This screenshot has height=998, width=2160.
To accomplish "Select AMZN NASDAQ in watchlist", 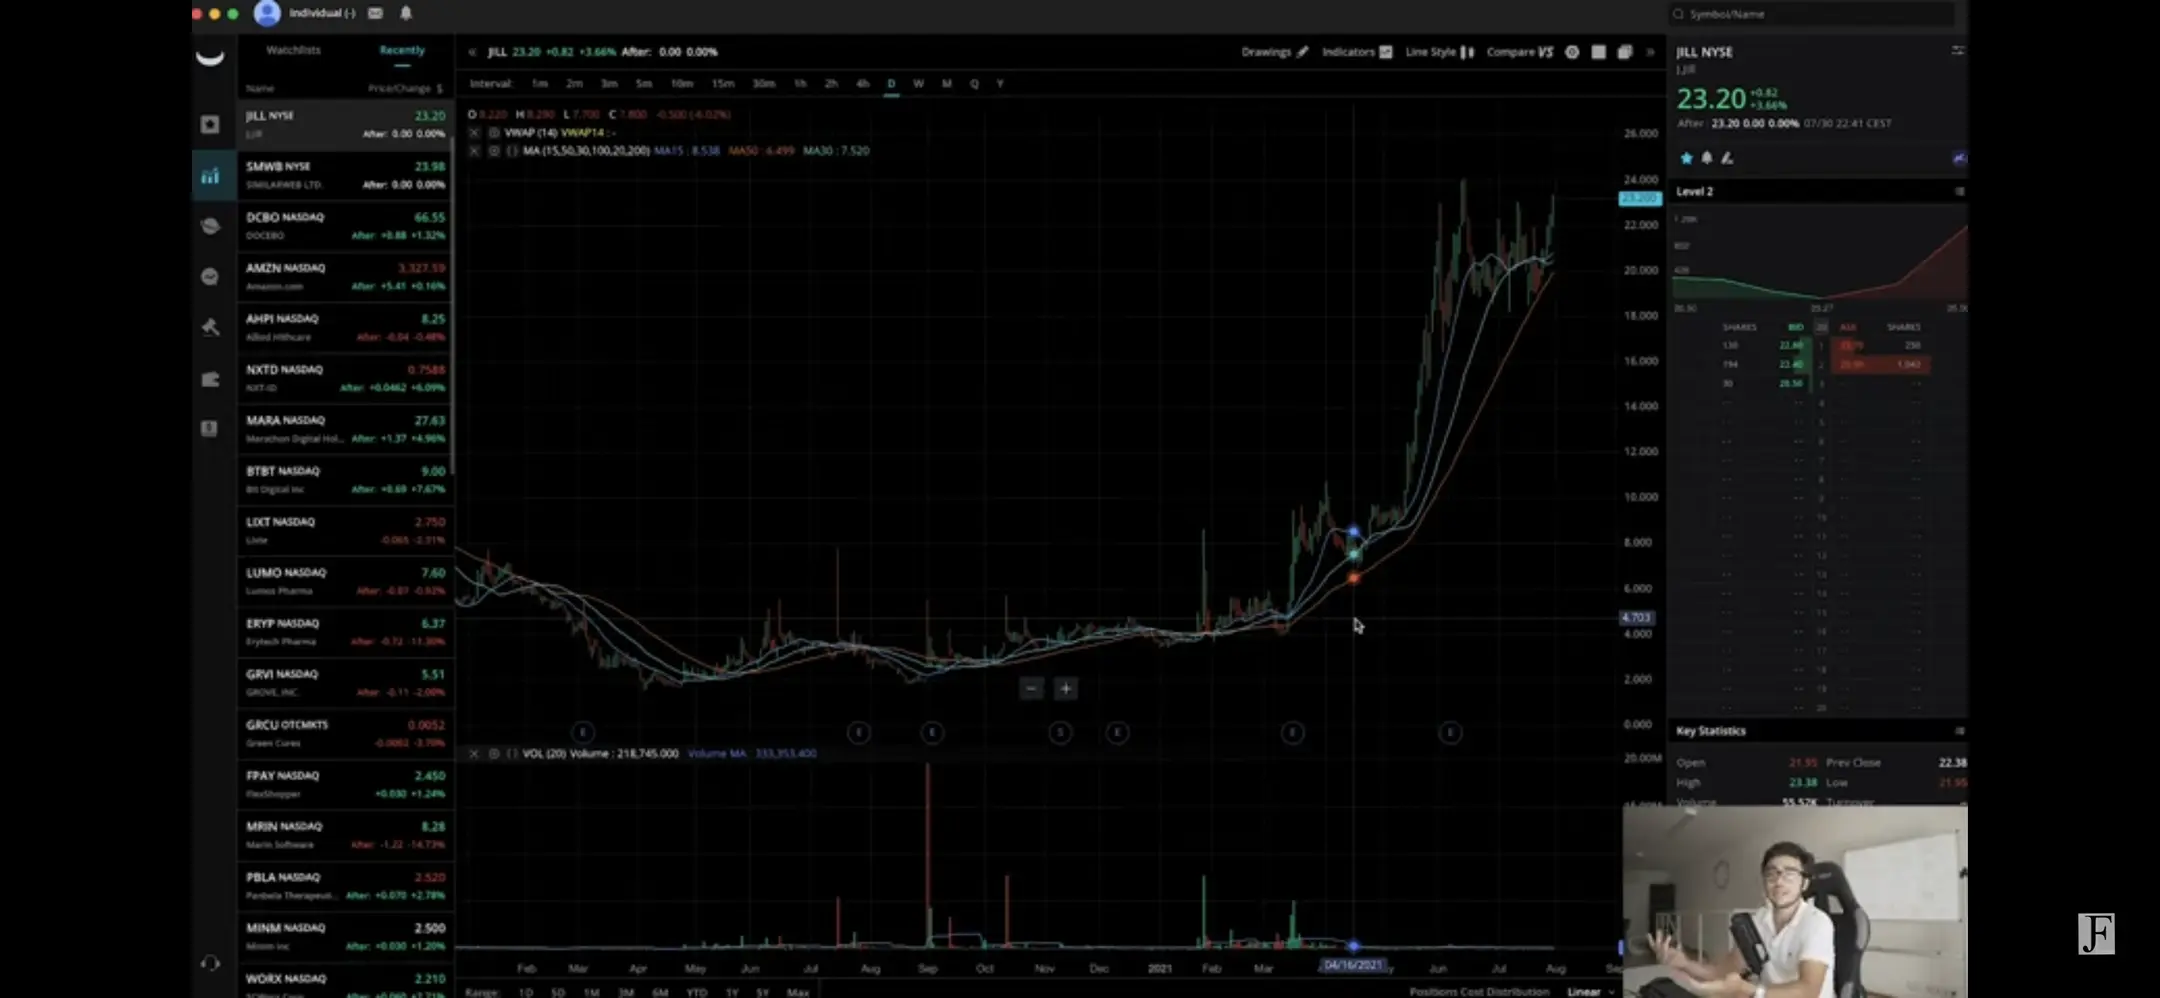I will click(x=346, y=277).
